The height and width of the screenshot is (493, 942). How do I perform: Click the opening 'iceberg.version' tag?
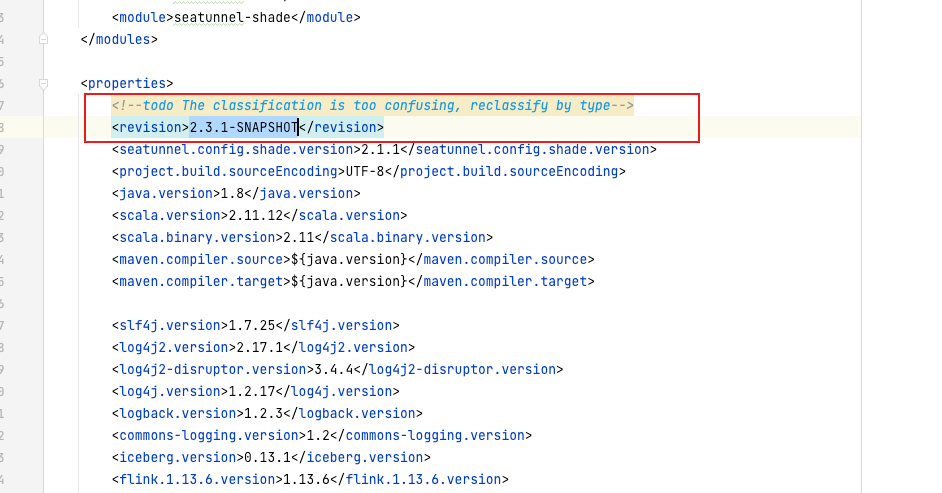pos(178,458)
